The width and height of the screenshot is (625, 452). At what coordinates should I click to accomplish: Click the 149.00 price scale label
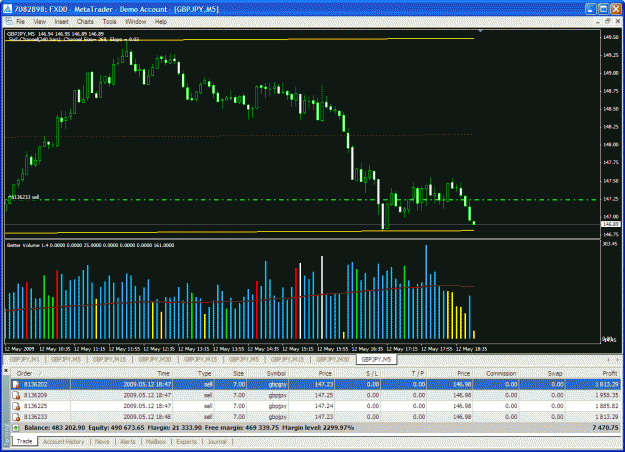[611, 73]
